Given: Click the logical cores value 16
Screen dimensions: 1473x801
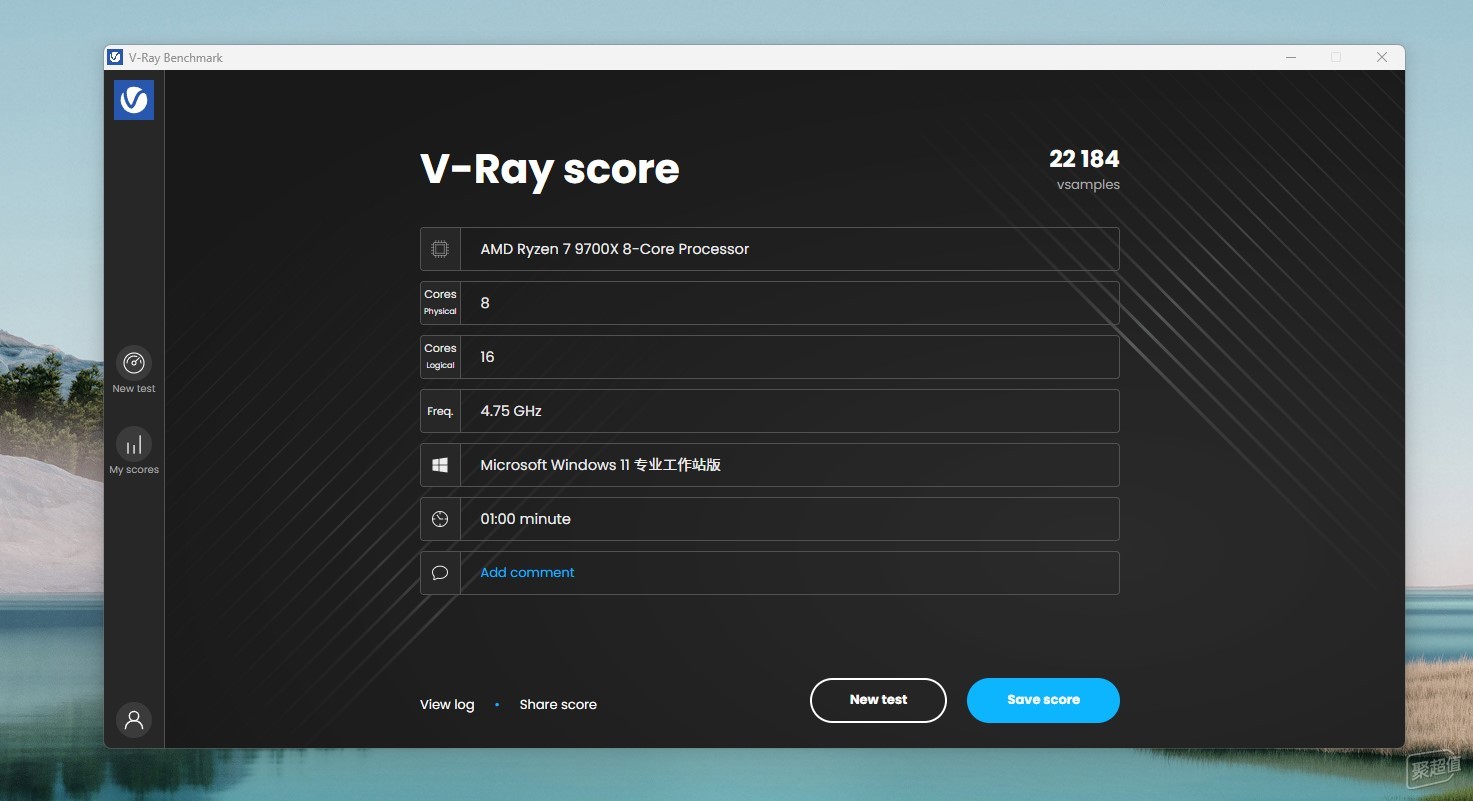Looking at the screenshot, I should (487, 357).
